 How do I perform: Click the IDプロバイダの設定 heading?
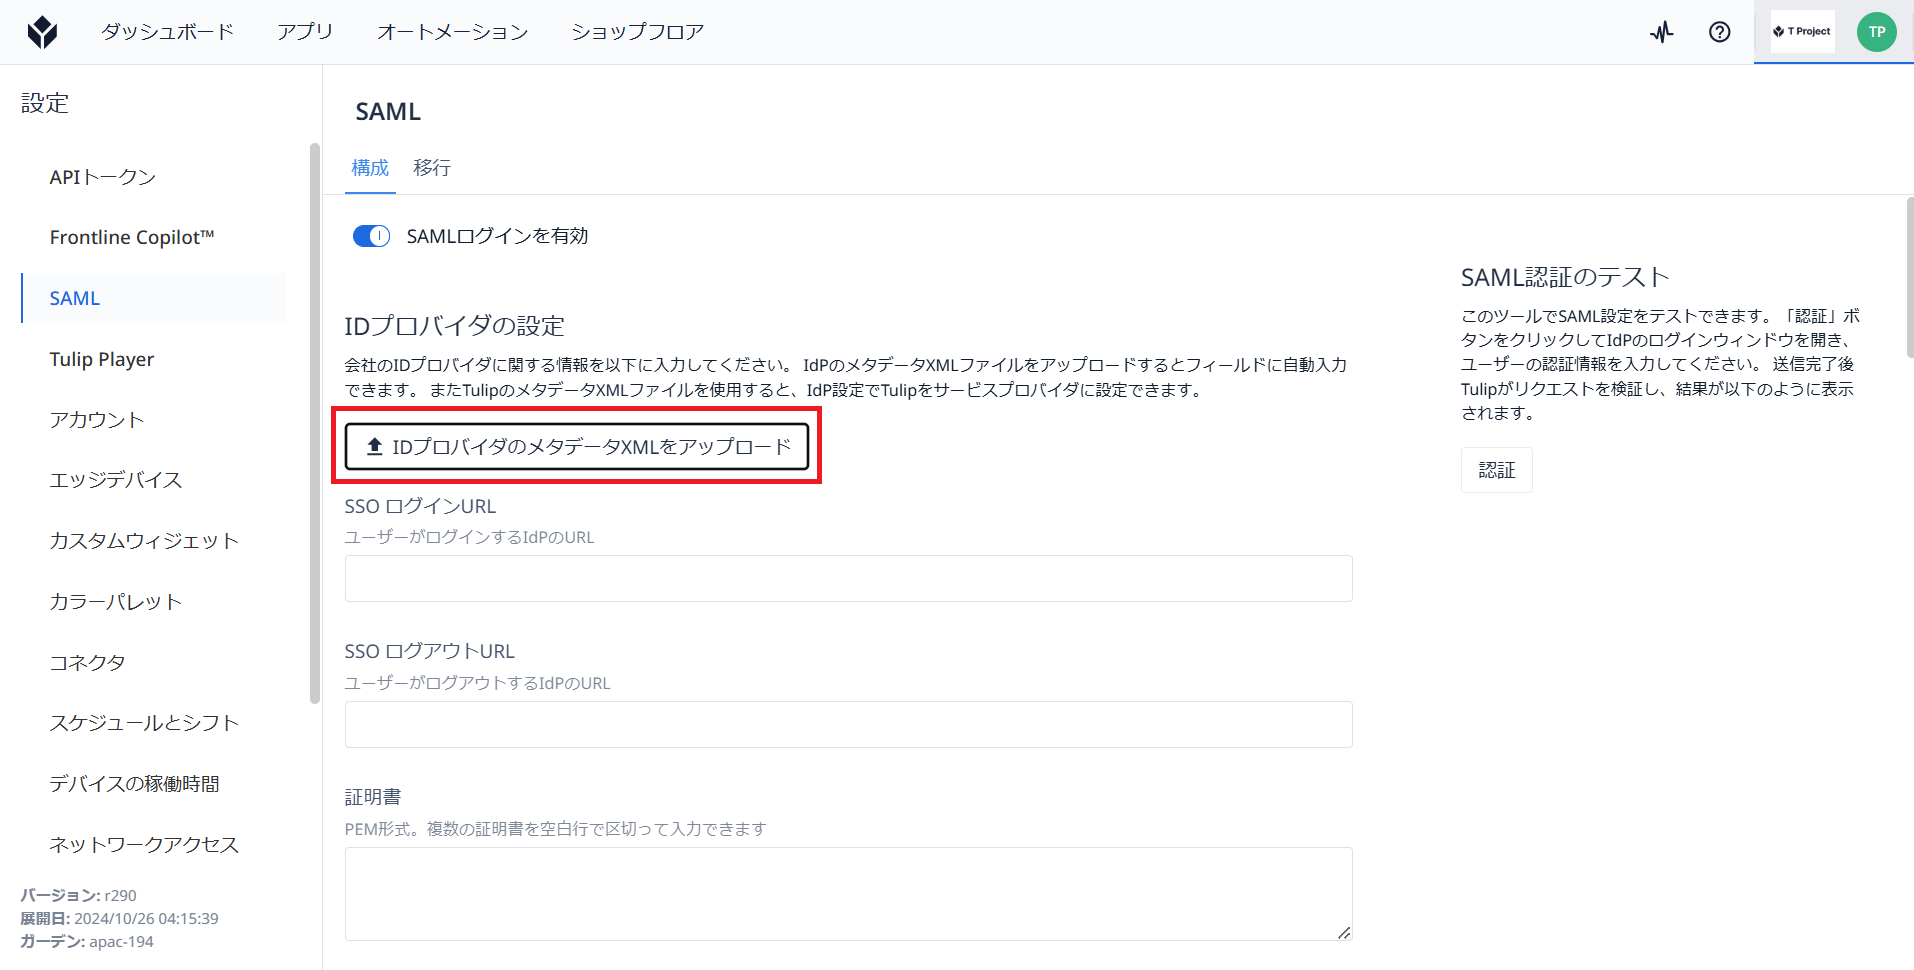tap(455, 326)
